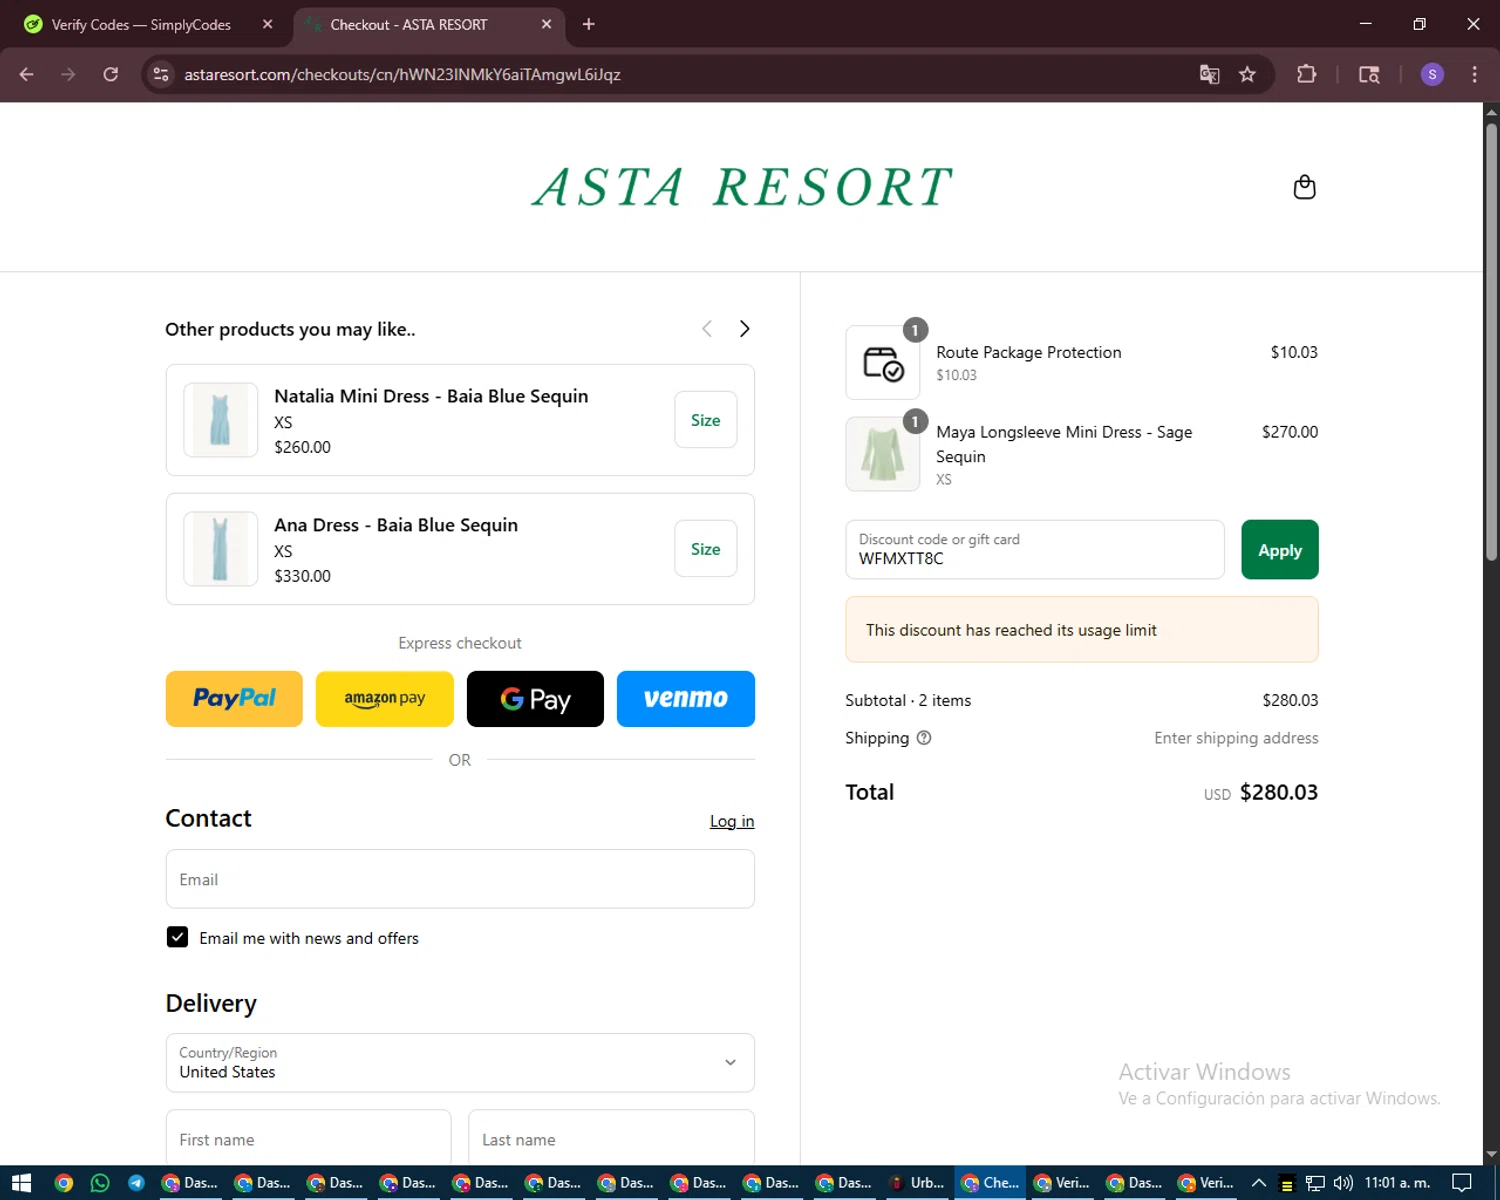This screenshot has height=1200, width=1500.
Task: Open Chrome profile avatar S
Action: [x=1432, y=74]
